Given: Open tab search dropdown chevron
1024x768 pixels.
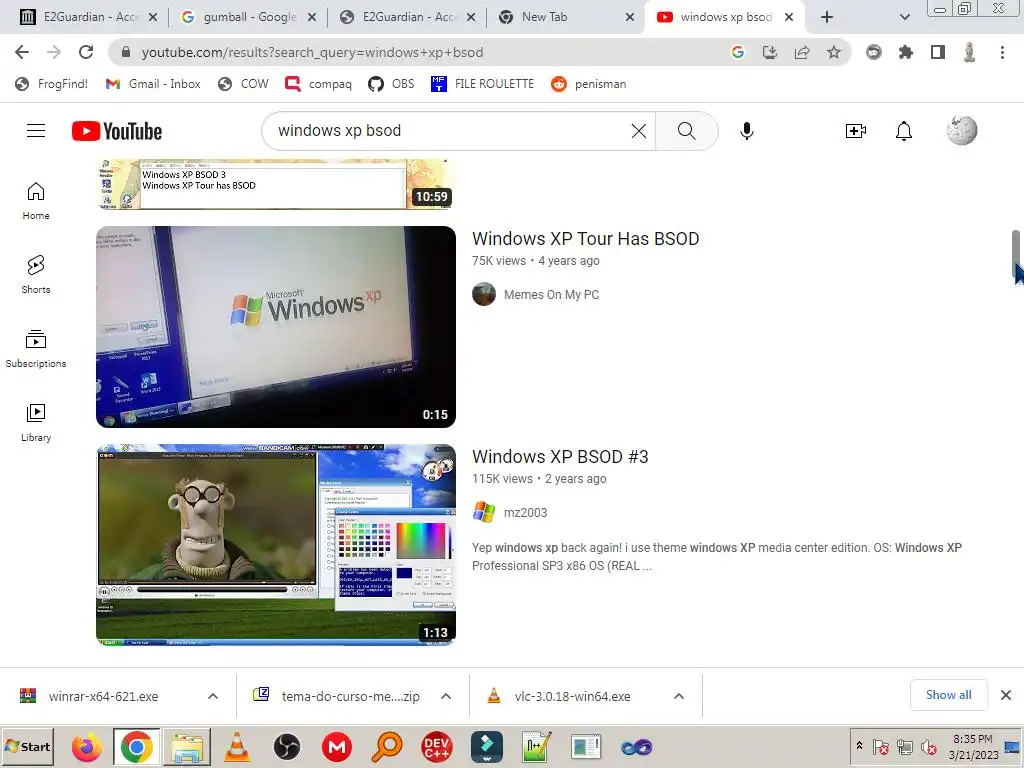Looking at the screenshot, I should click(x=904, y=17).
